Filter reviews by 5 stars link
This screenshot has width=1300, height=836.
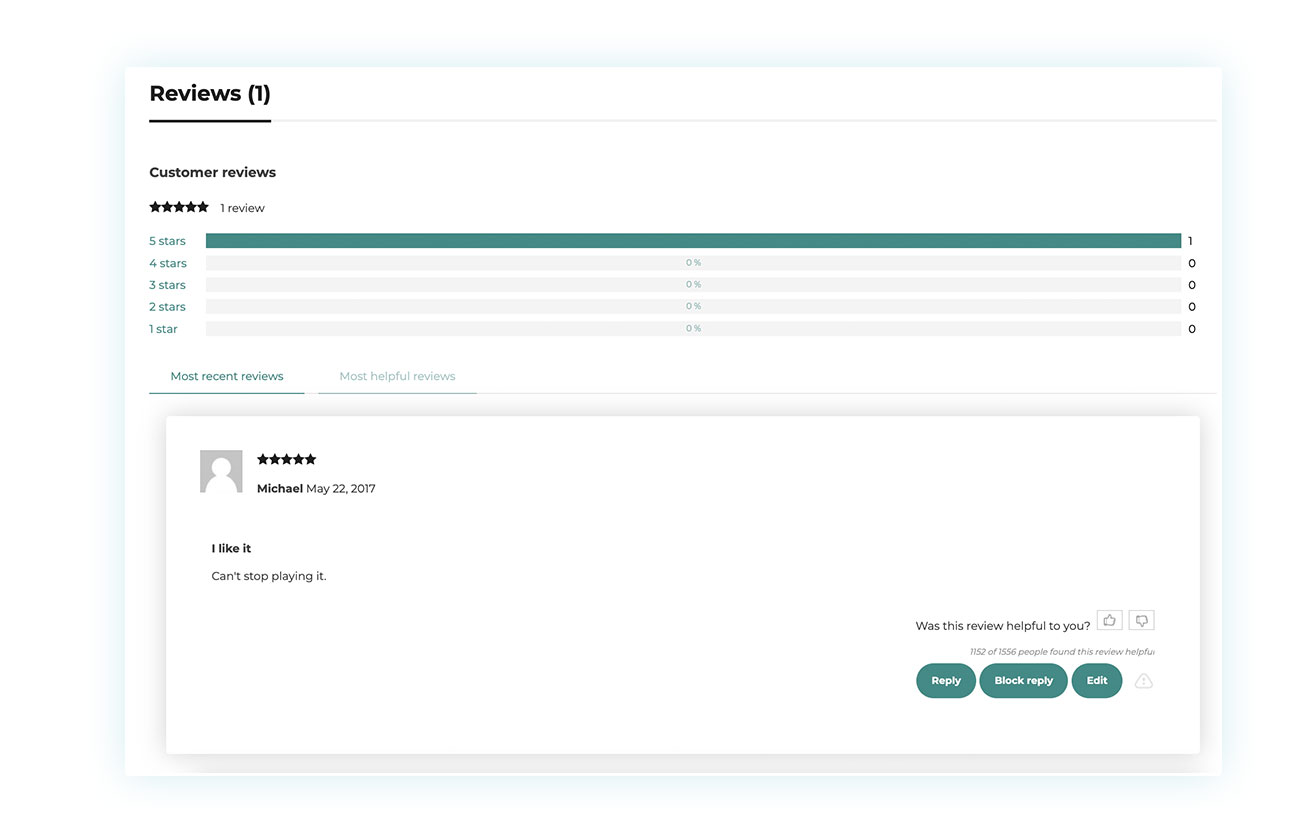[x=167, y=241]
